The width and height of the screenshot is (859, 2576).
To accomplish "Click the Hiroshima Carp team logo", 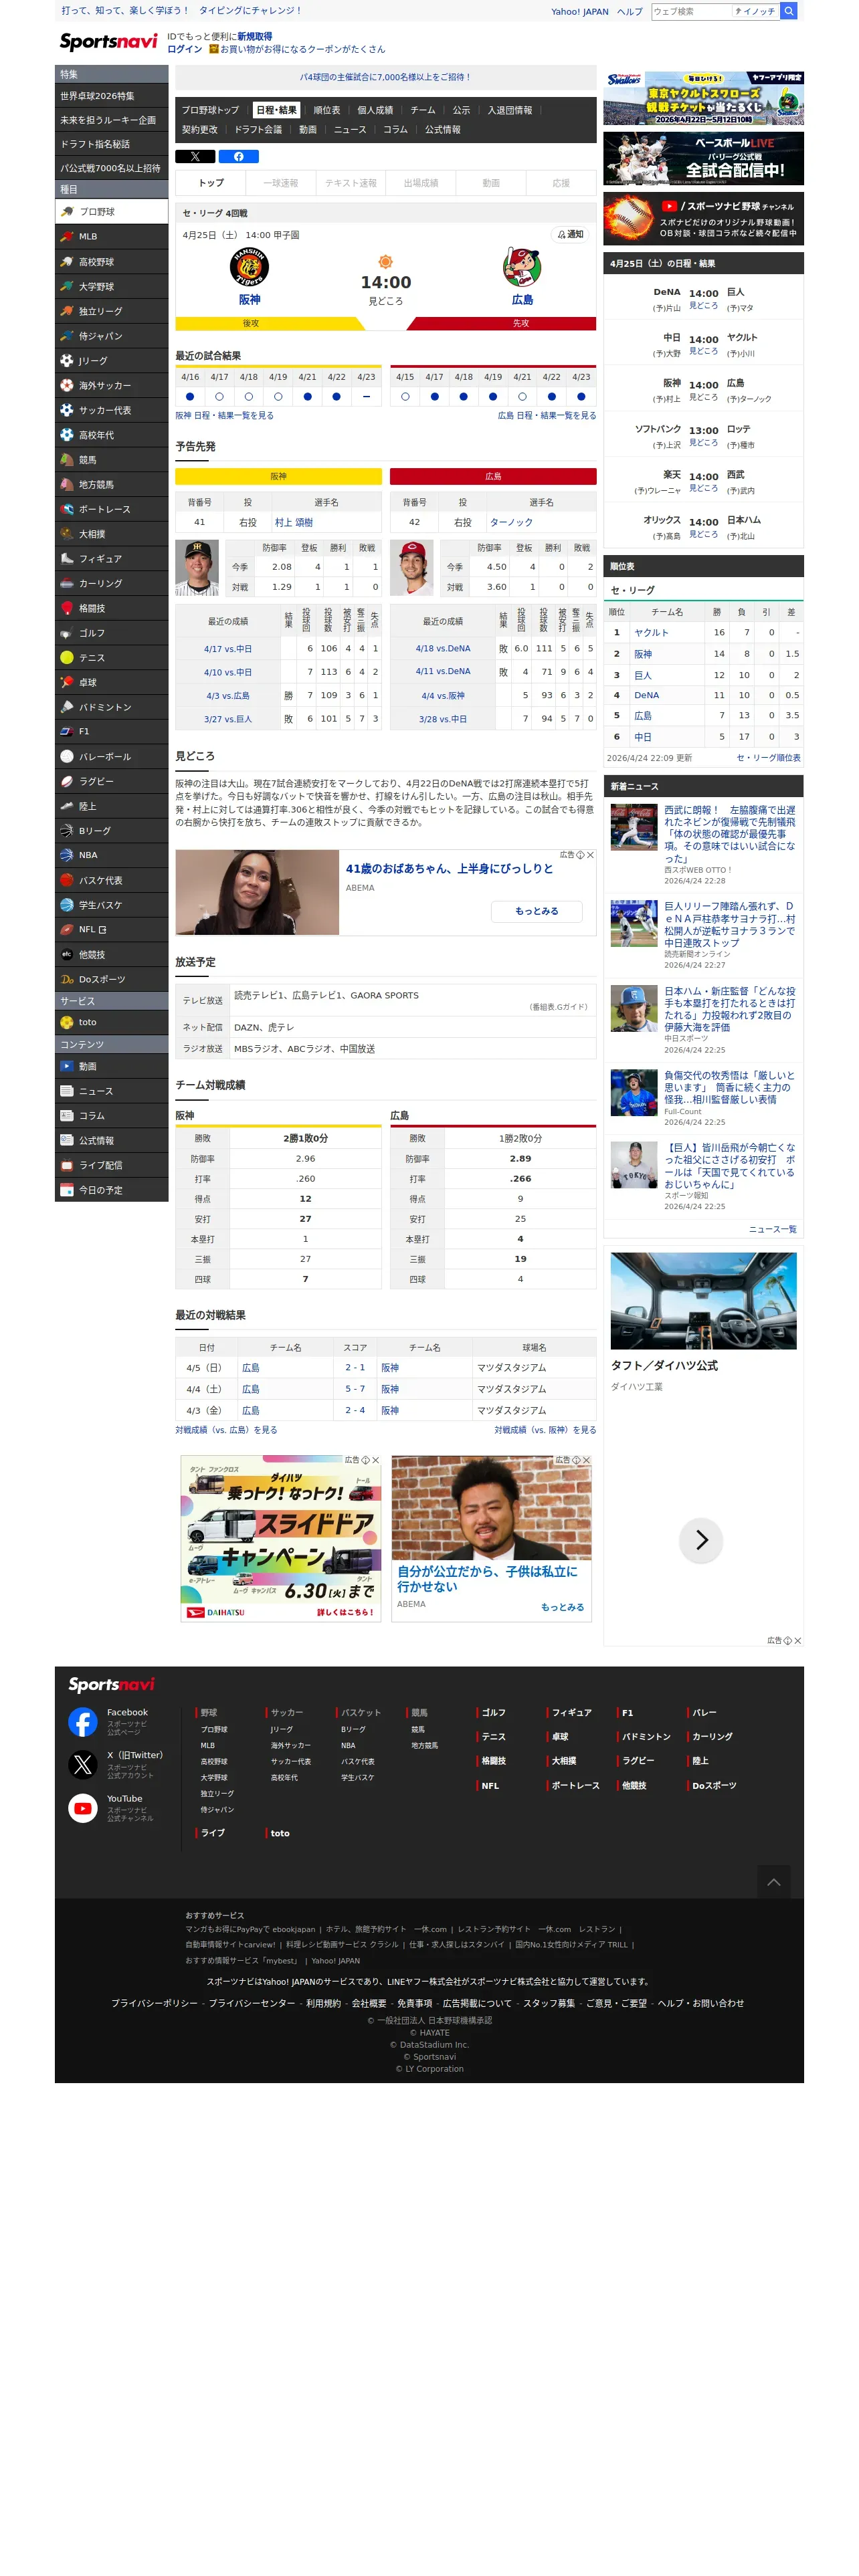I will pos(522,267).
